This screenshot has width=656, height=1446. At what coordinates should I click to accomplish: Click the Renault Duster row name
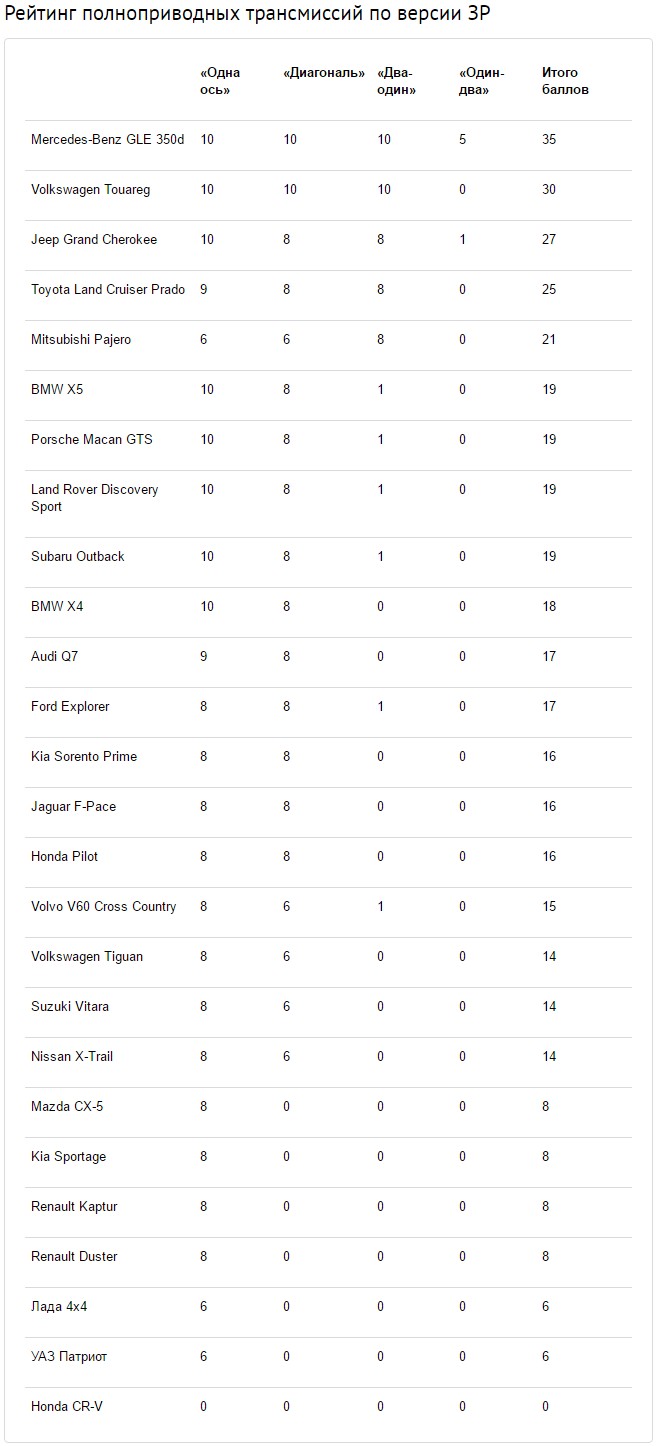tap(74, 1257)
